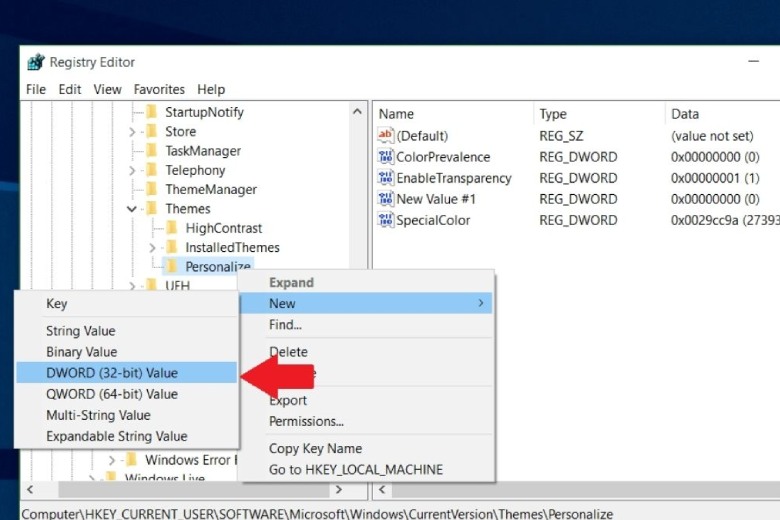Select Copy Key Name
The height and width of the screenshot is (520, 780).
click(366, 448)
